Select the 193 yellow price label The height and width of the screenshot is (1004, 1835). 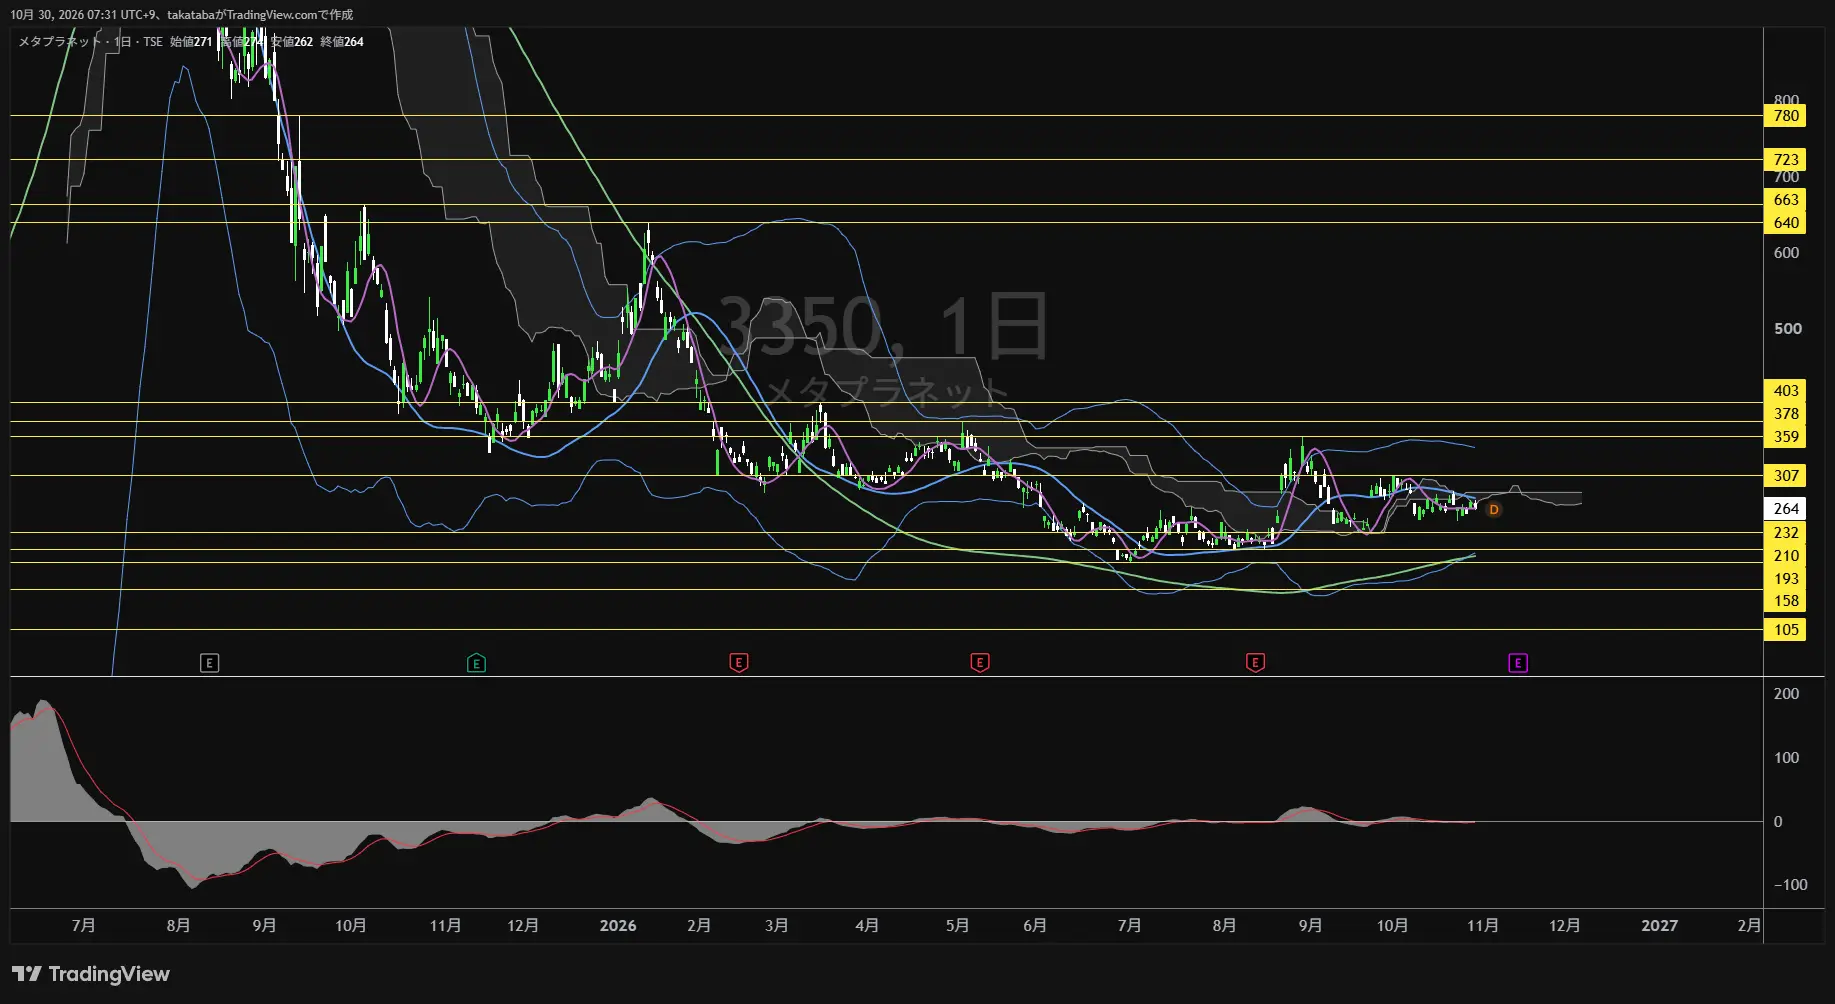pyautogui.click(x=1786, y=579)
